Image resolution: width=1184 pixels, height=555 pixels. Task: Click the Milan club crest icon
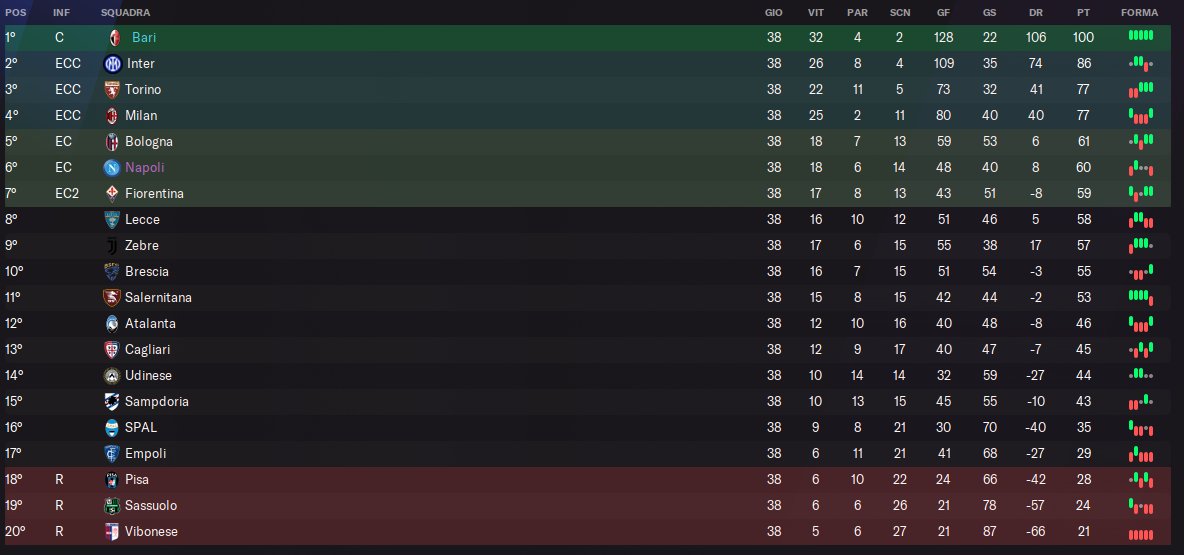click(x=112, y=115)
